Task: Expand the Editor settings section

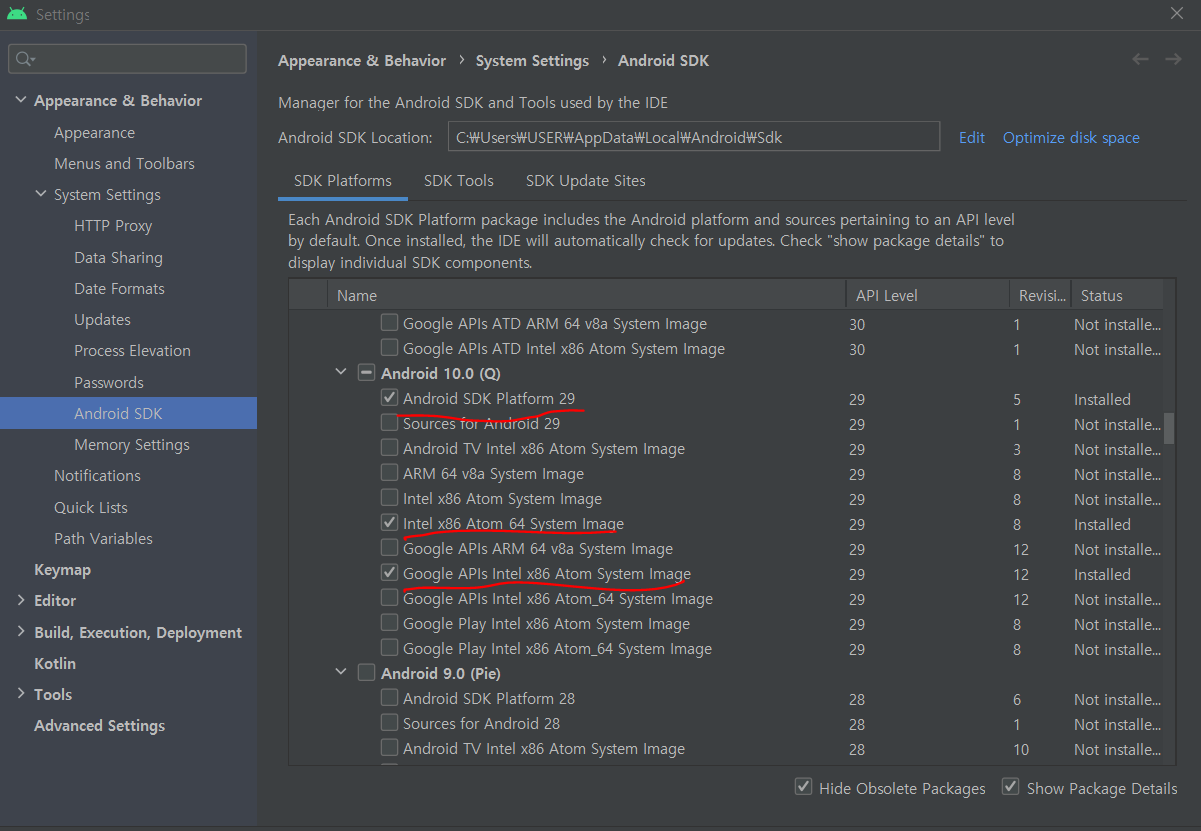Action: coord(20,601)
